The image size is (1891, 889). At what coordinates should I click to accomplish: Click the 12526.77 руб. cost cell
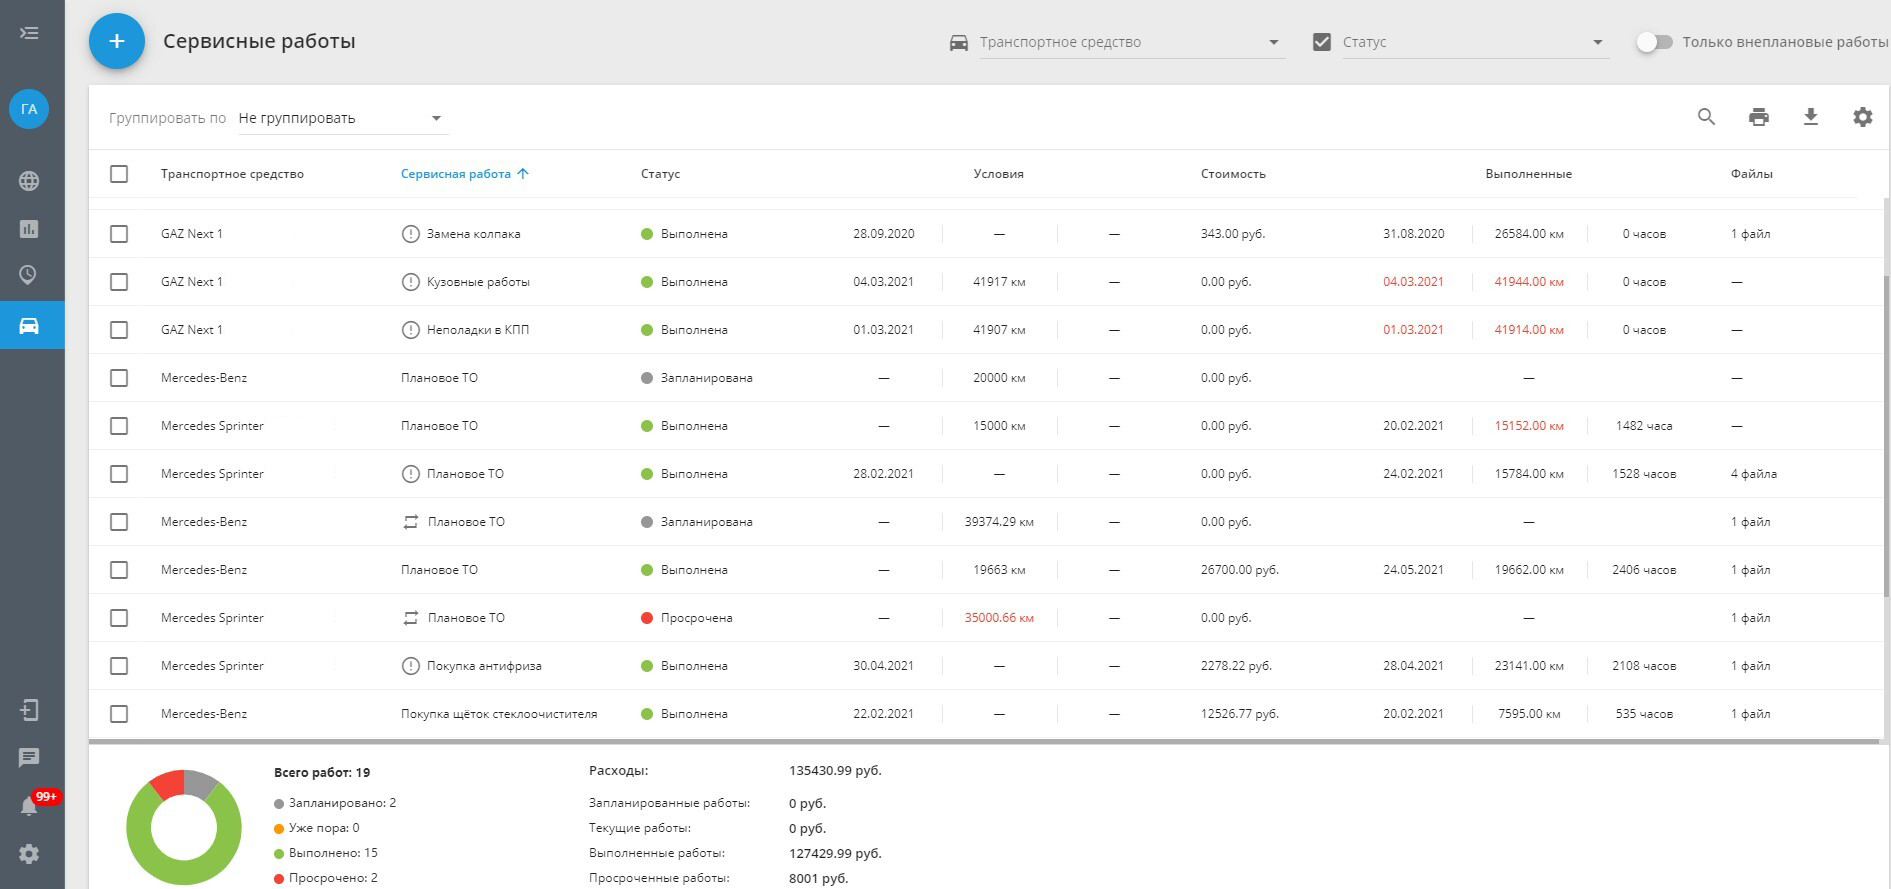(1240, 714)
